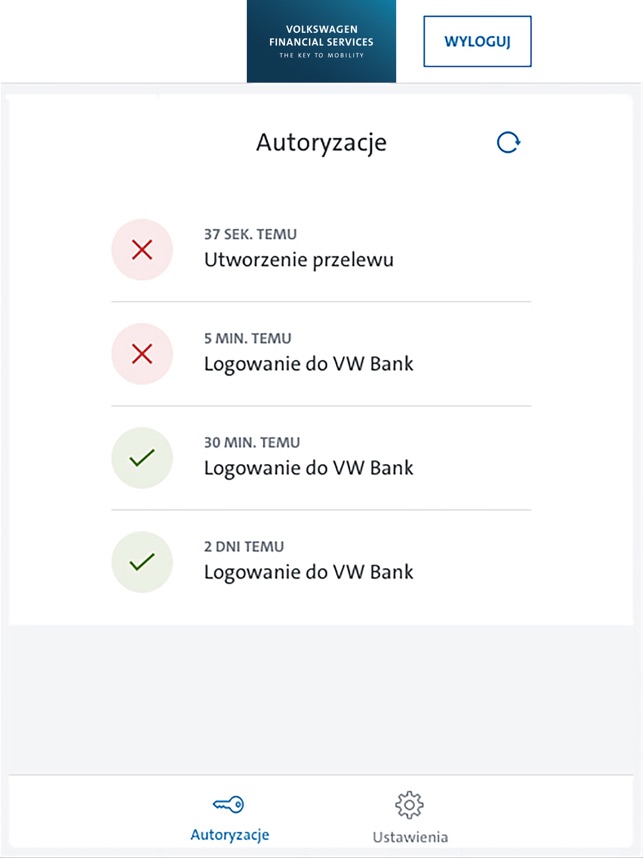Click the "30 MIN. TEMU" timestamp
The image size is (643, 858).
[251, 443]
